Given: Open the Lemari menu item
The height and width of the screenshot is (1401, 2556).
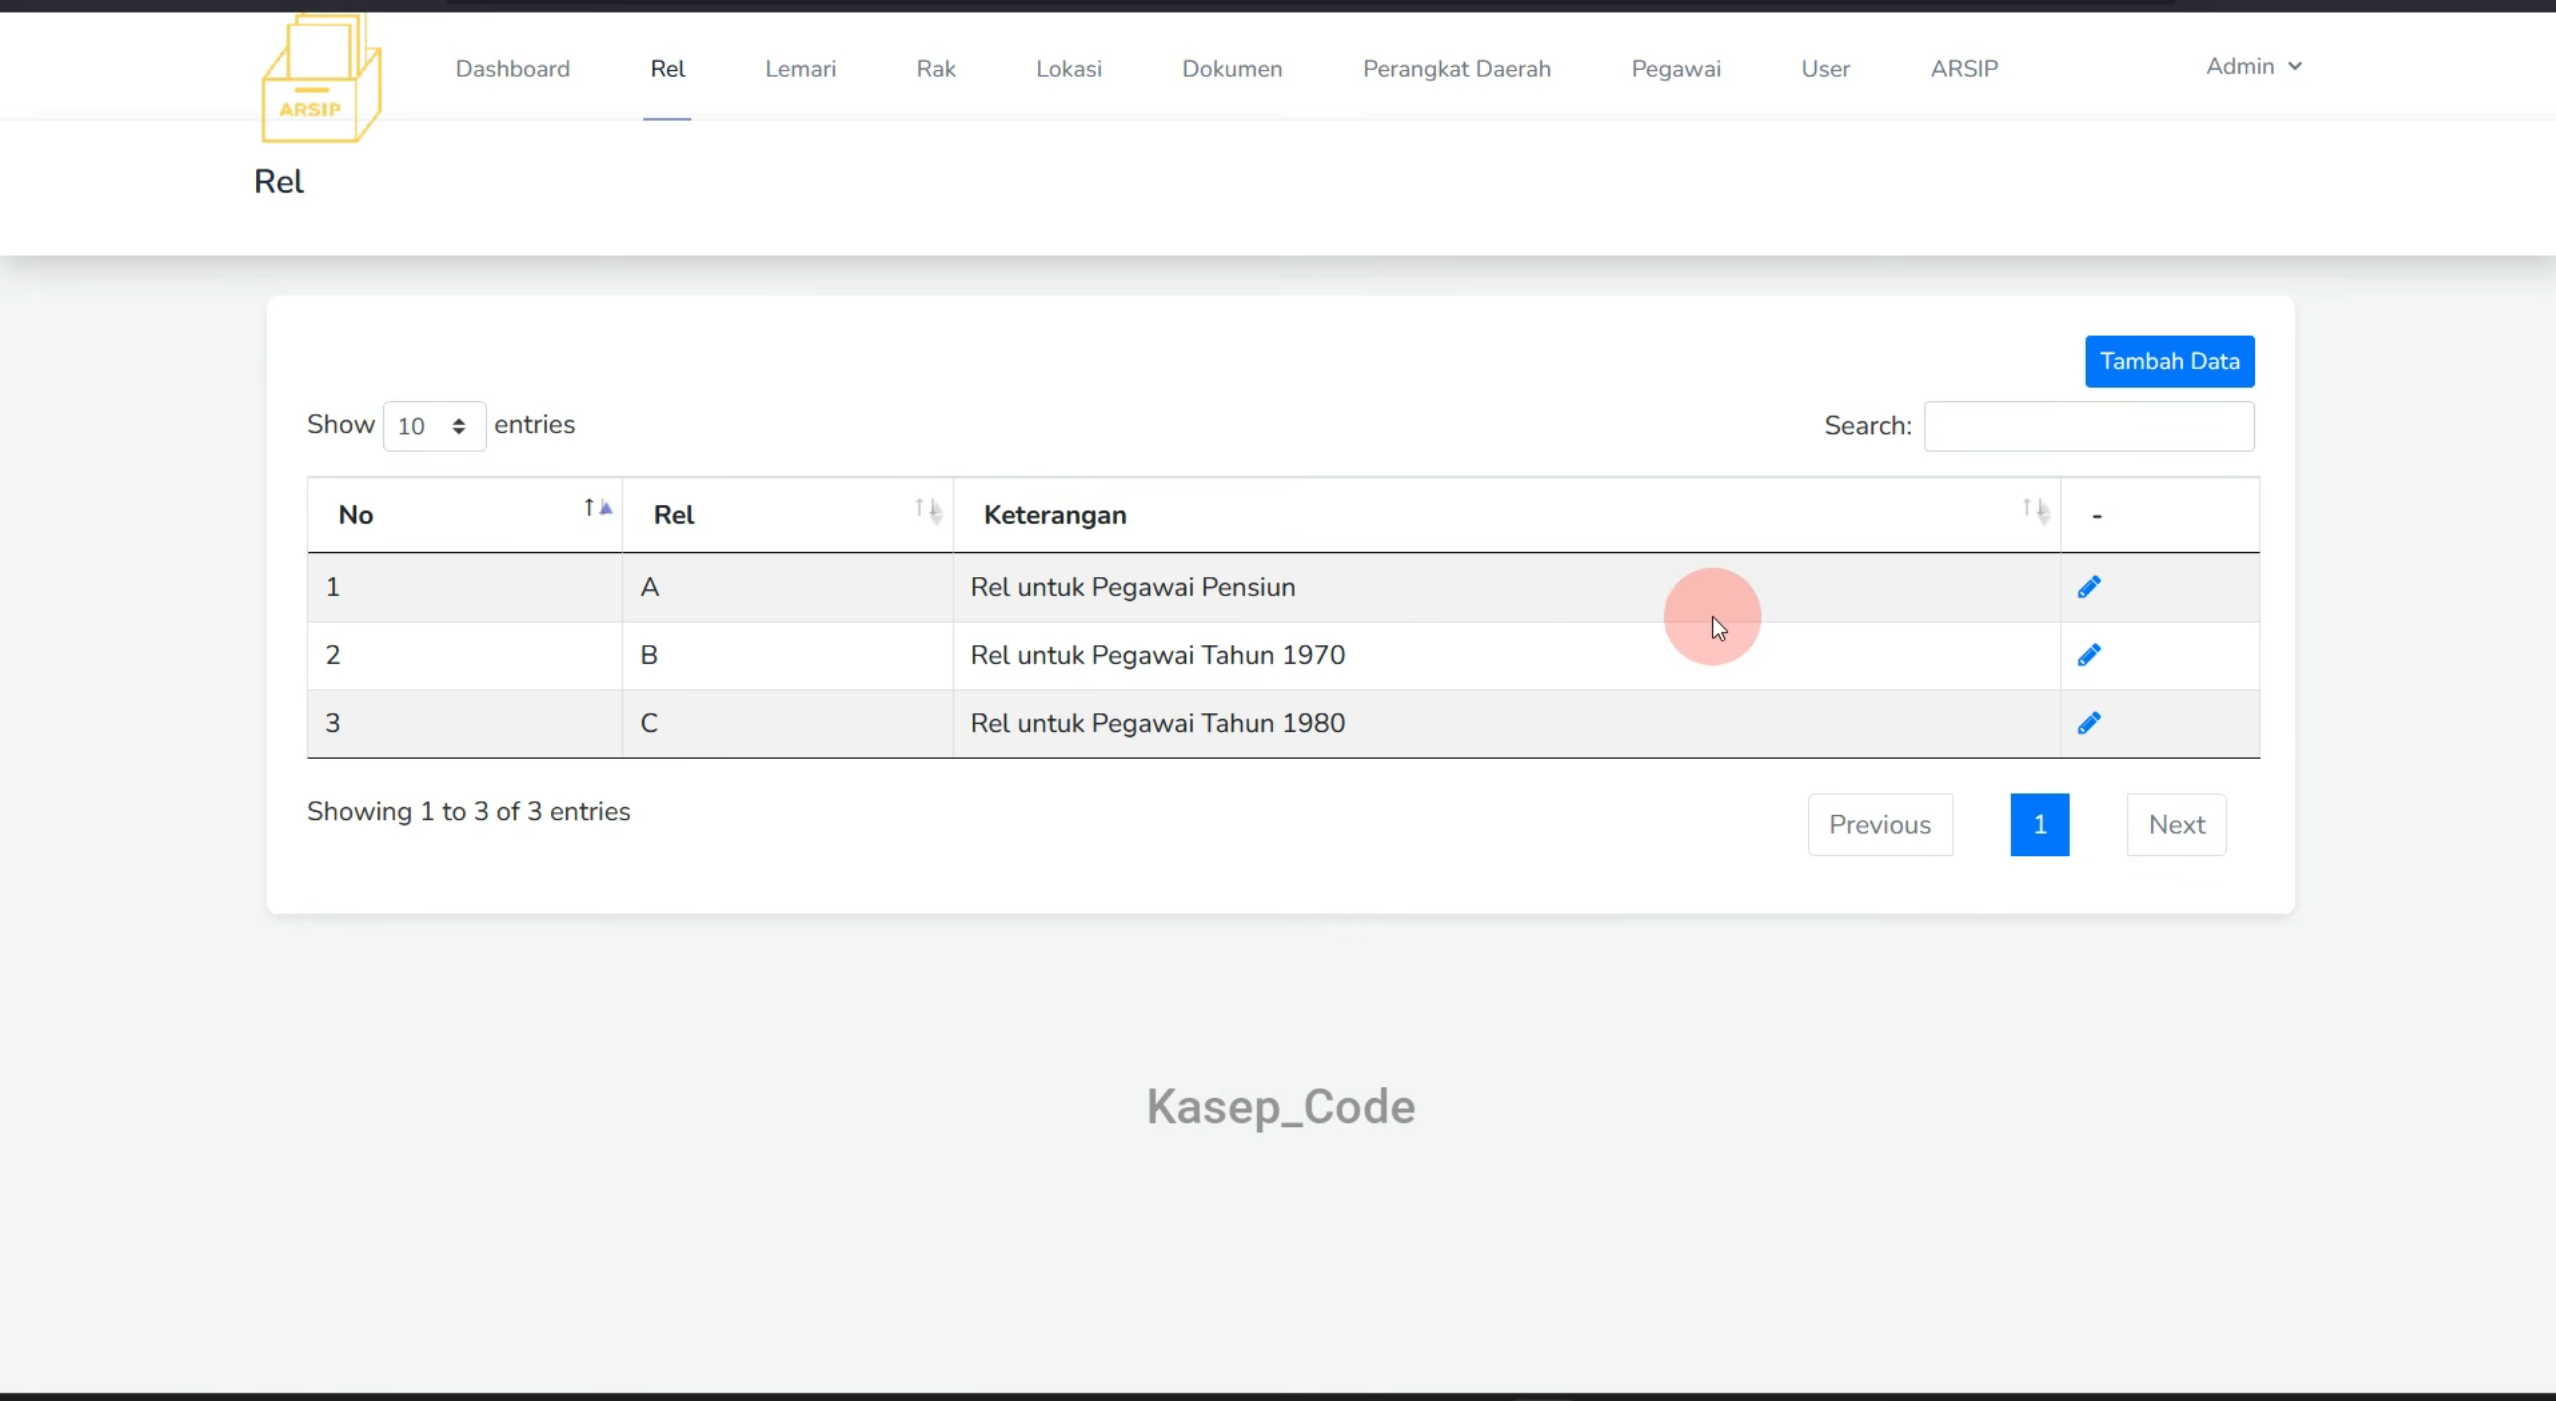Looking at the screenshot, I should click(800, 69).
